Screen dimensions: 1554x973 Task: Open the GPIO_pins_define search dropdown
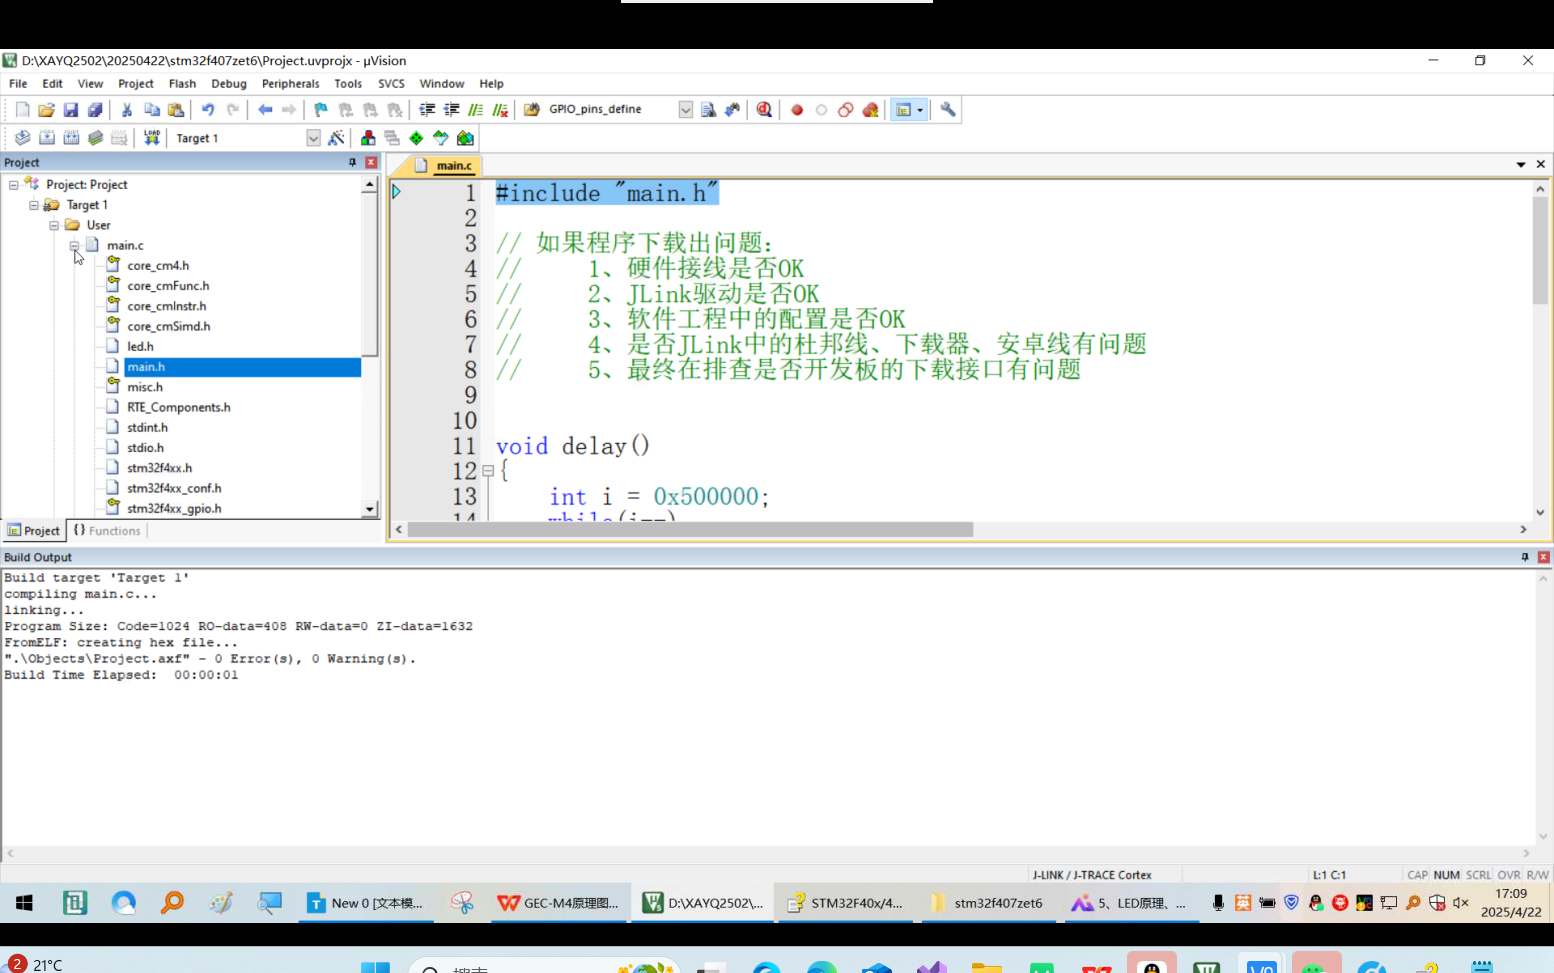(x=686, y=109)
